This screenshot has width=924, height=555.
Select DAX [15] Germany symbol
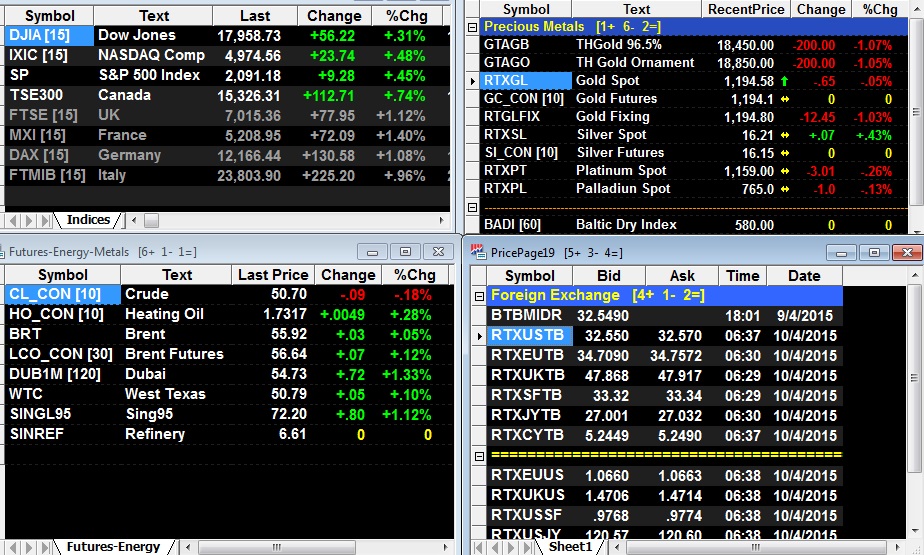tap(50, 156)
